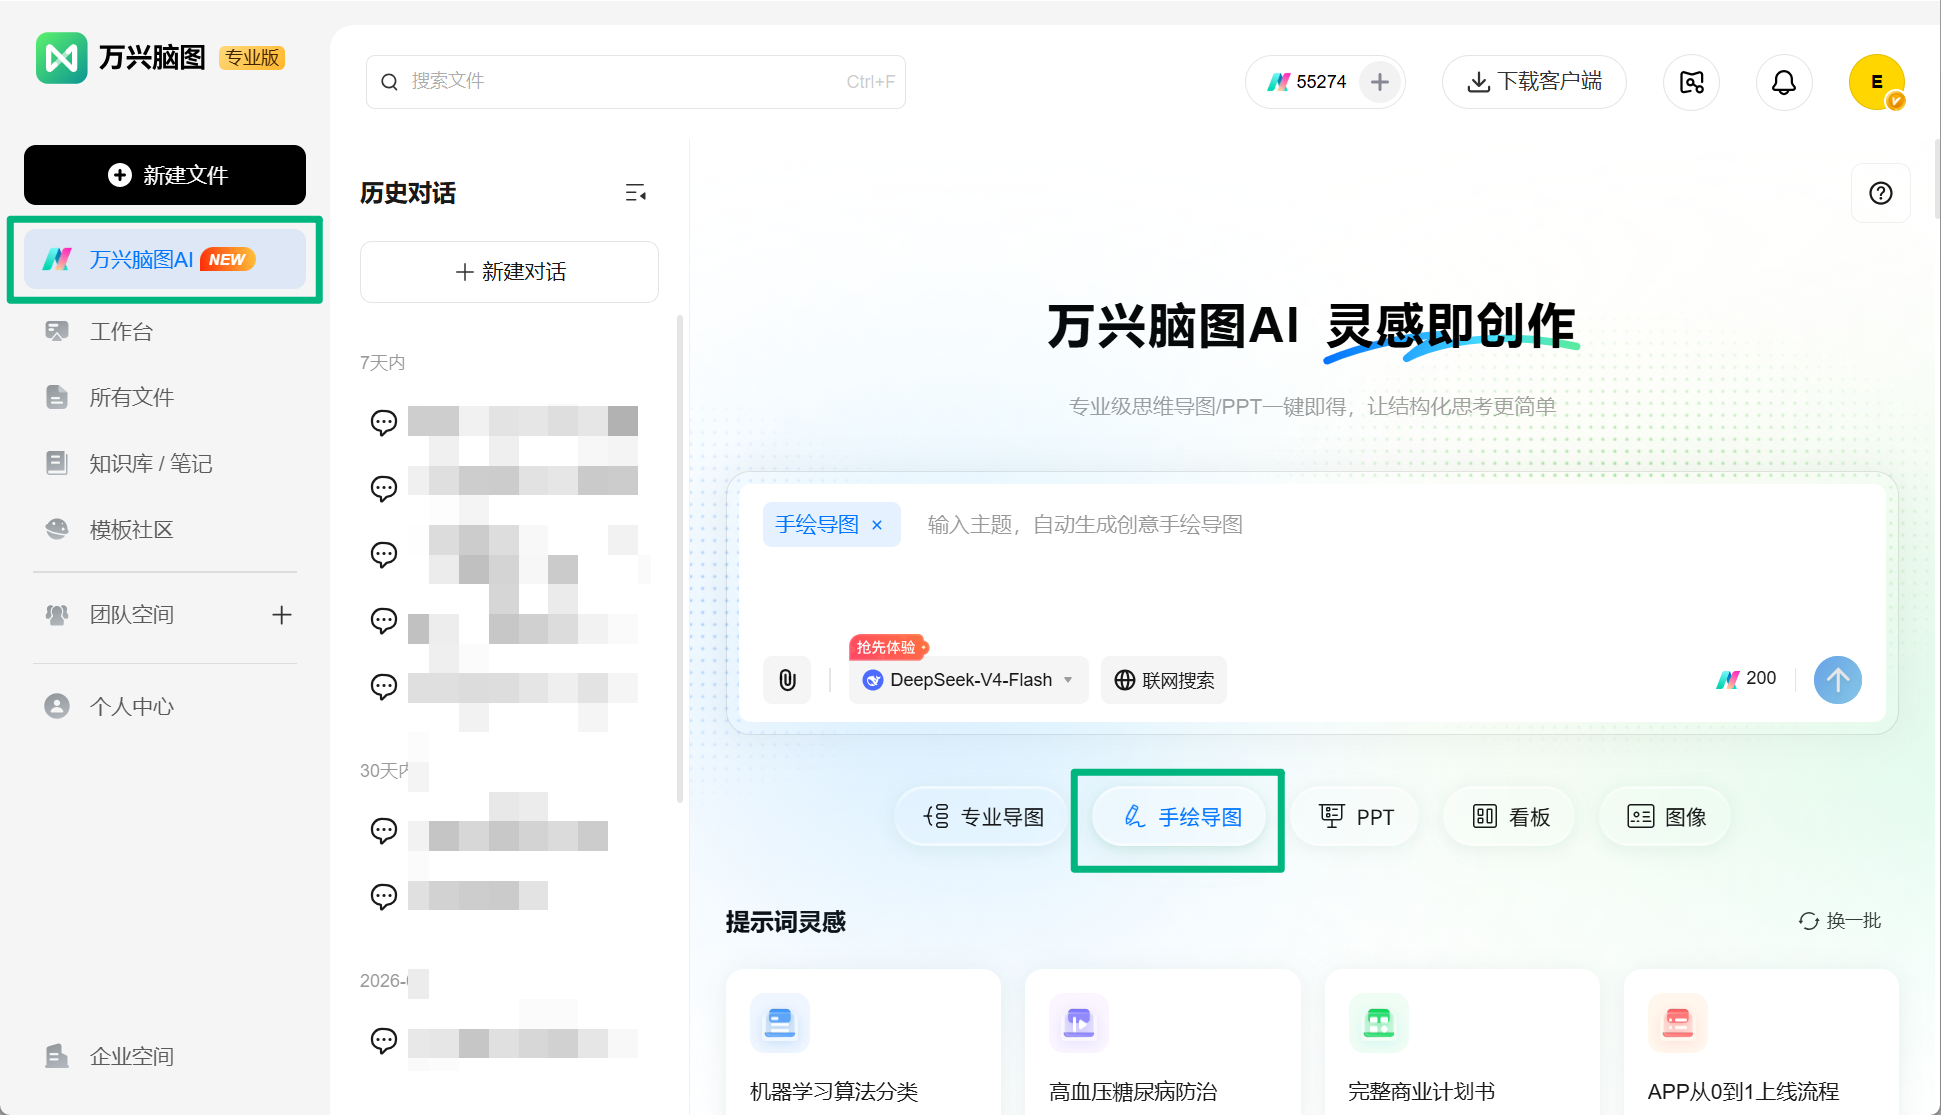
Task: Create a new file with 新建文件
Action: (165, 175)
